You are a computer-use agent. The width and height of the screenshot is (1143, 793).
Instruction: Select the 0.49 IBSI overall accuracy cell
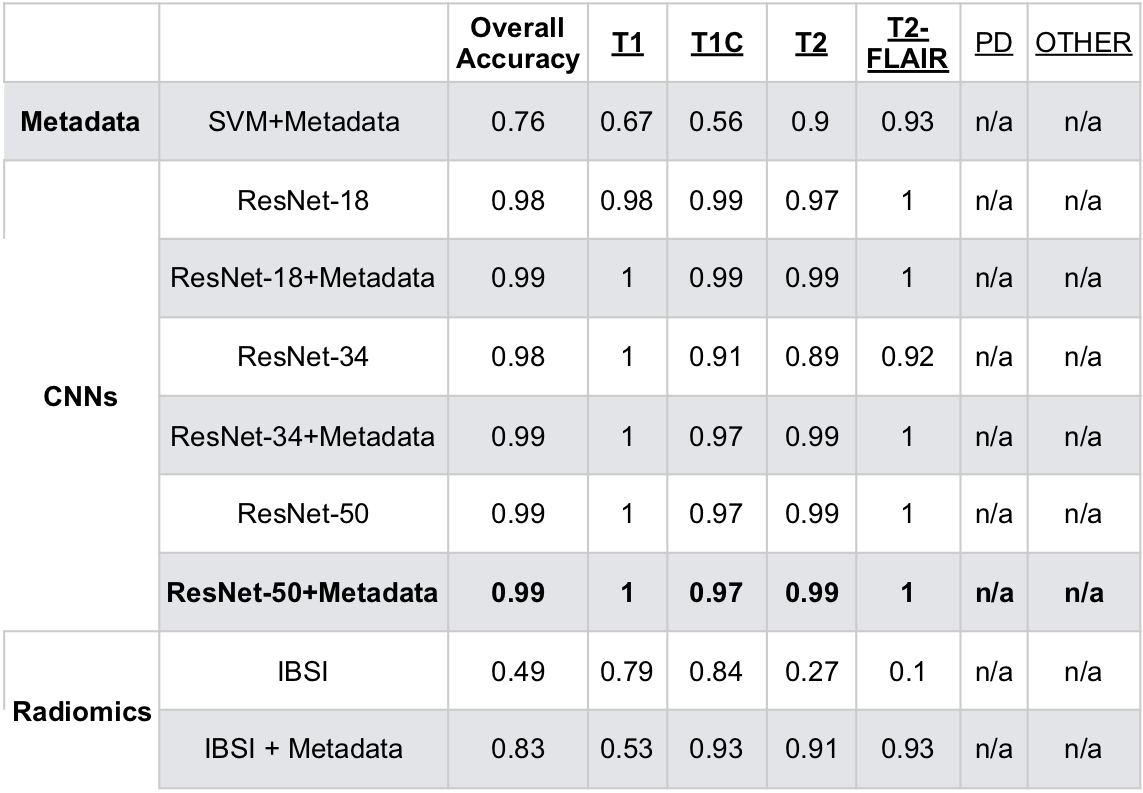[x=517, y=671]
